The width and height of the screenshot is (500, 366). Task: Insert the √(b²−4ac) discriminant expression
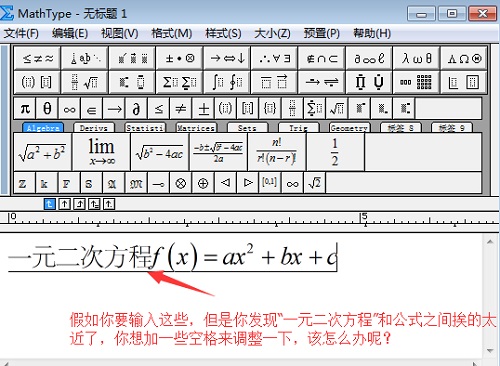point(160,152)
